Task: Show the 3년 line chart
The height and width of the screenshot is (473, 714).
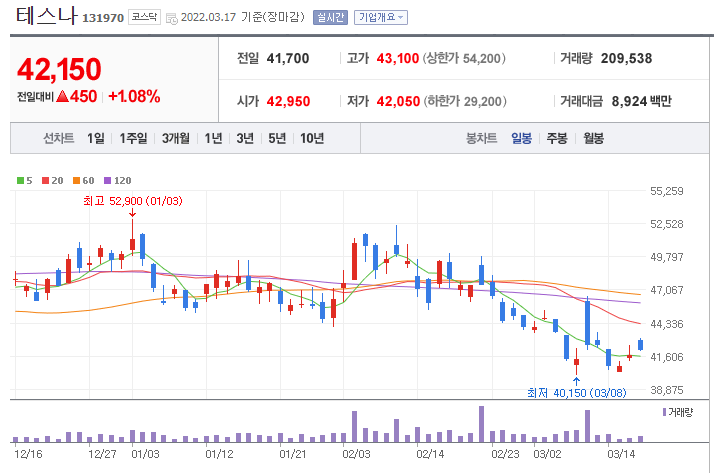Action: click(245, 138)
